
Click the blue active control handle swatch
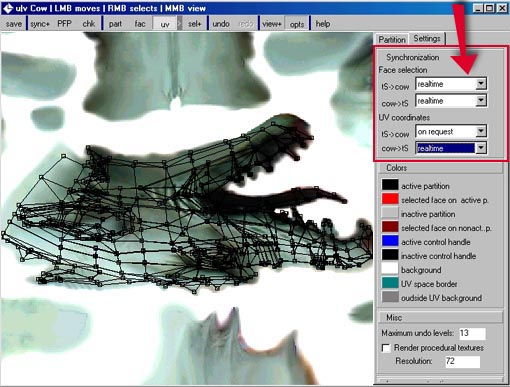(390, 241)
